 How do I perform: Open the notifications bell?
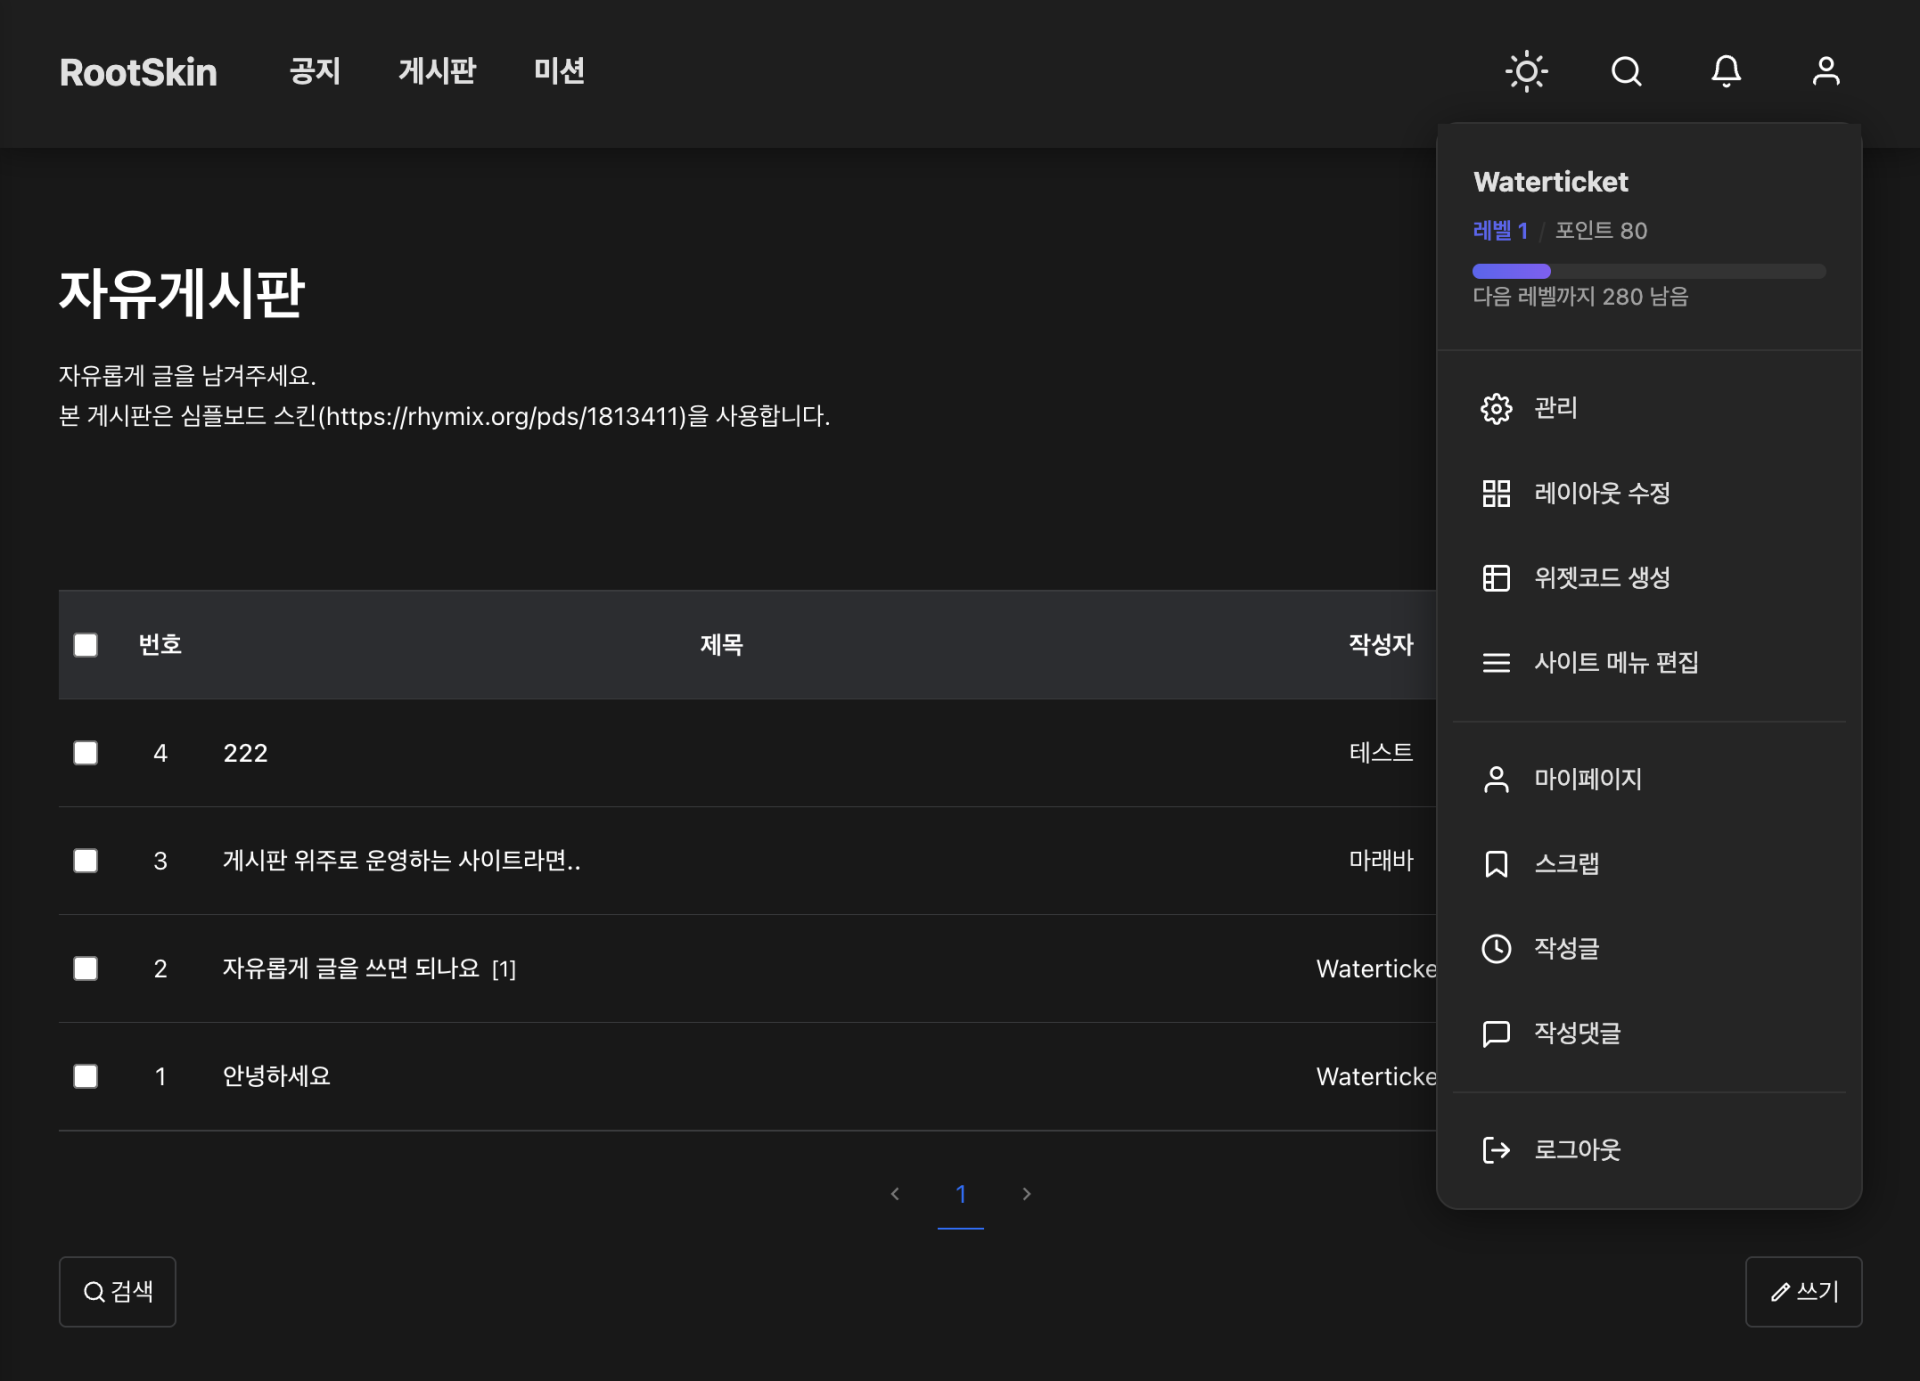click(1726, 71)
